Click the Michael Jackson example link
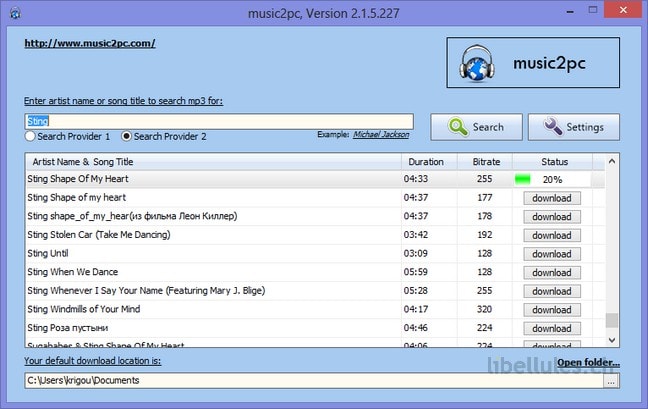648x409 pixels. tap(381, 135)
